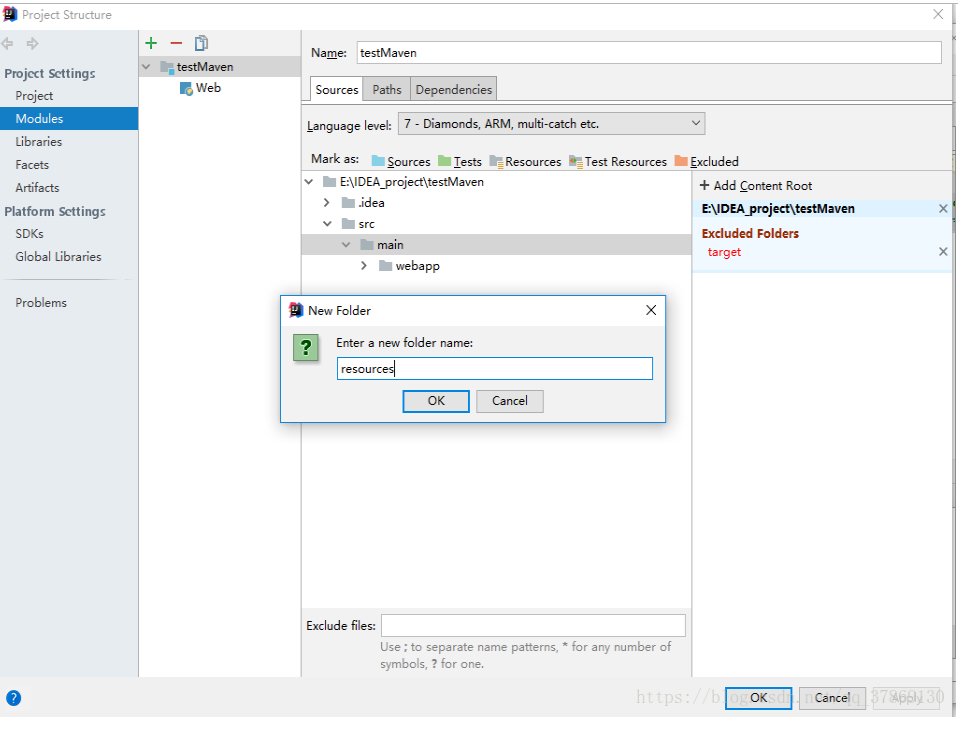Click the red minus remove module icon
The width and height of the screenshot is (958, 729).
[176, 43]
